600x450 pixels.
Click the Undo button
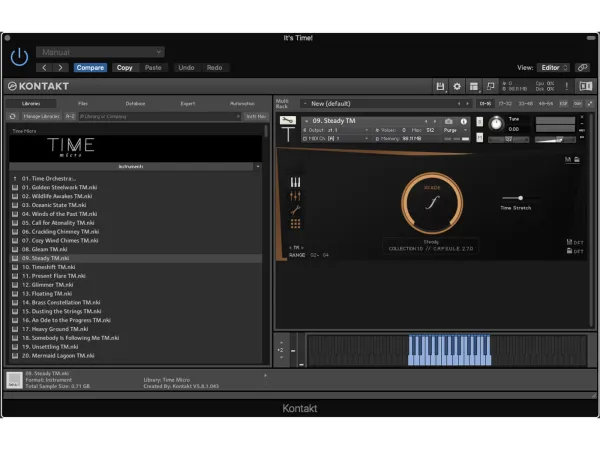186,68
